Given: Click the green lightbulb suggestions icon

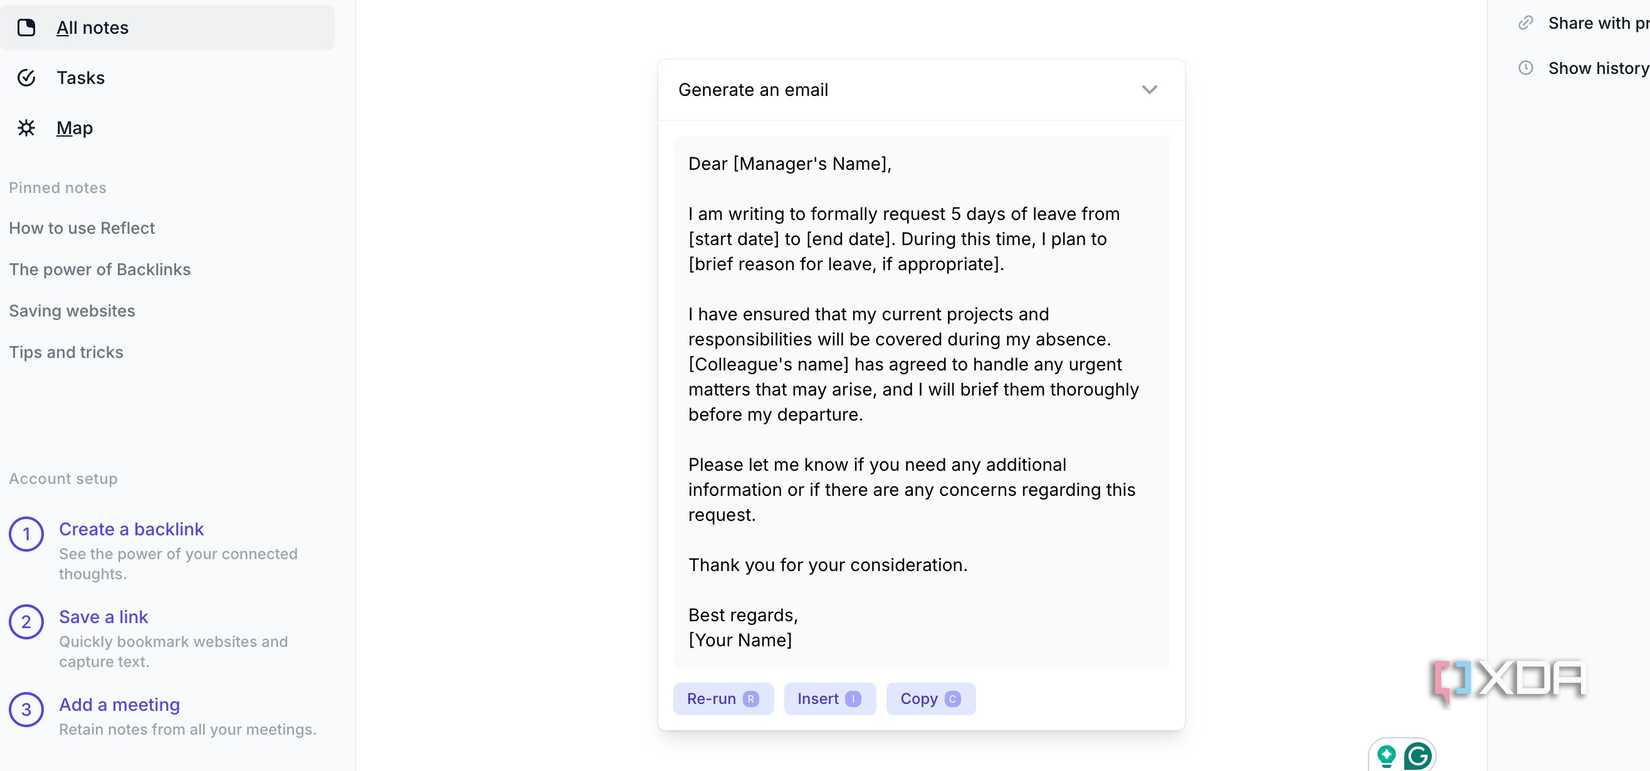Looking at the screenshot, I should (x=1386, y=757).
